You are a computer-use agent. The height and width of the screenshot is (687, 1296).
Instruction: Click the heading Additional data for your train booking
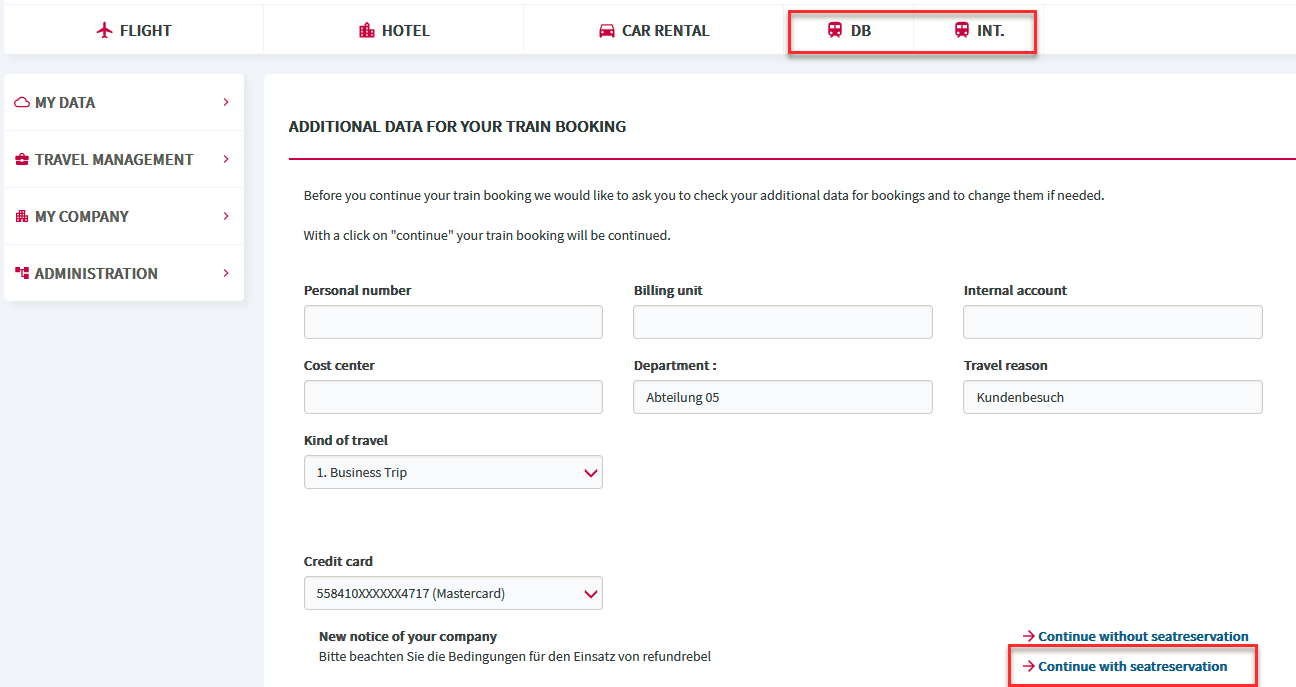[457, 127]
